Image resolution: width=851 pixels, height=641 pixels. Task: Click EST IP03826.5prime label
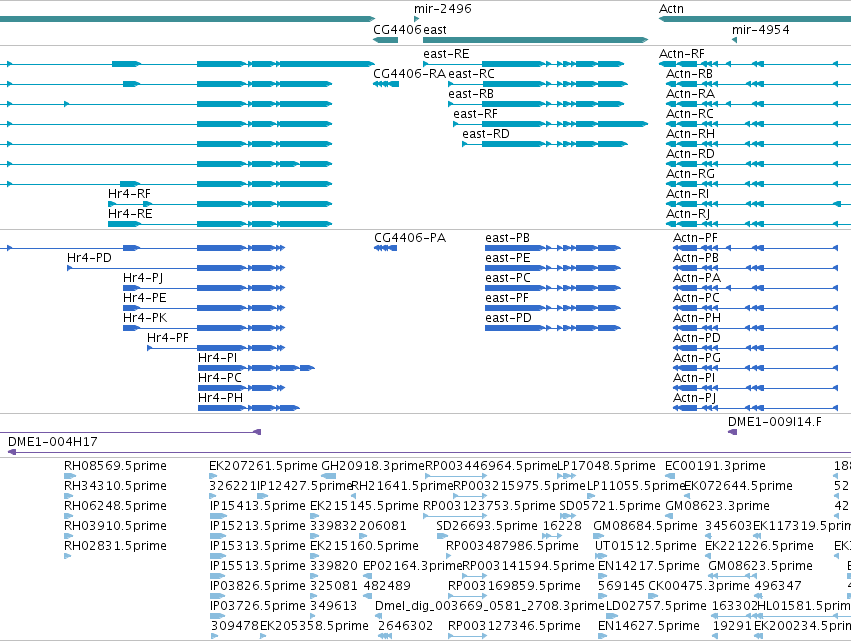(258, 587)
